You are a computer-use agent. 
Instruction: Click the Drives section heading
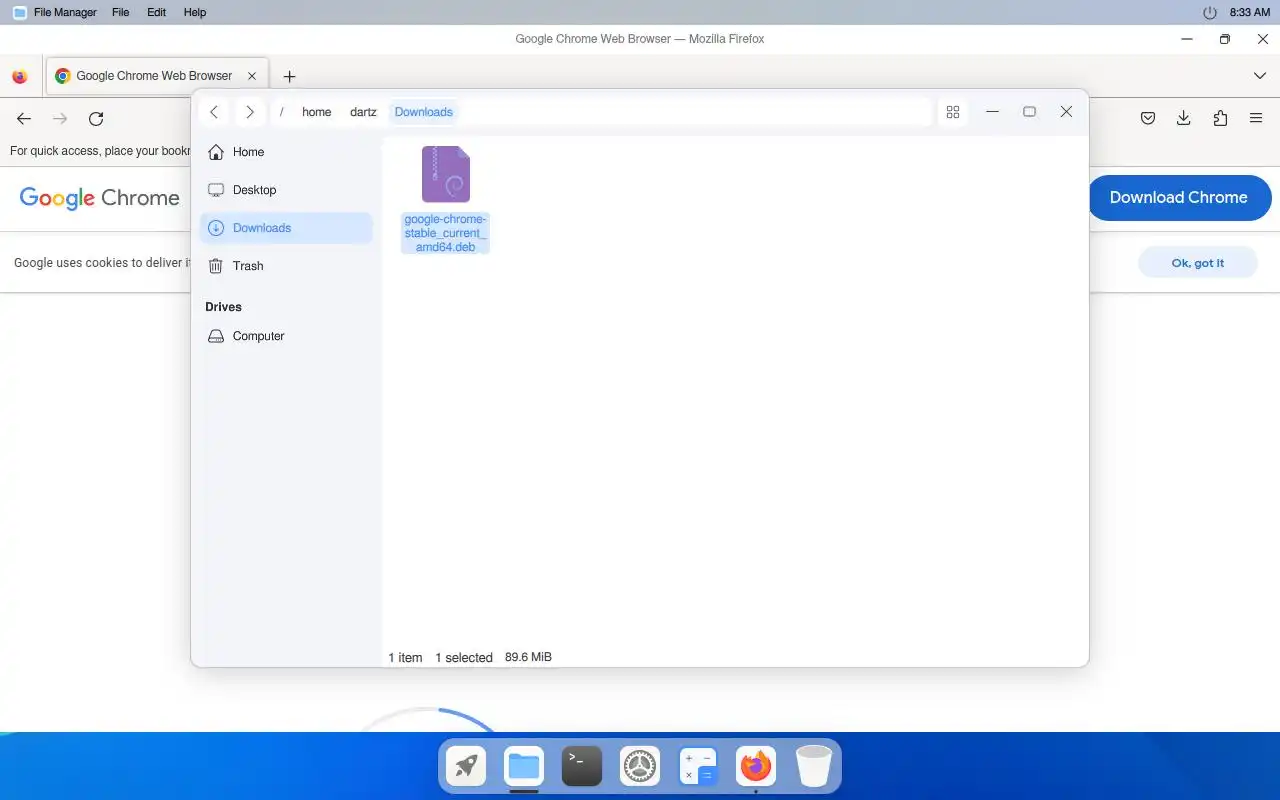(224, 307)
